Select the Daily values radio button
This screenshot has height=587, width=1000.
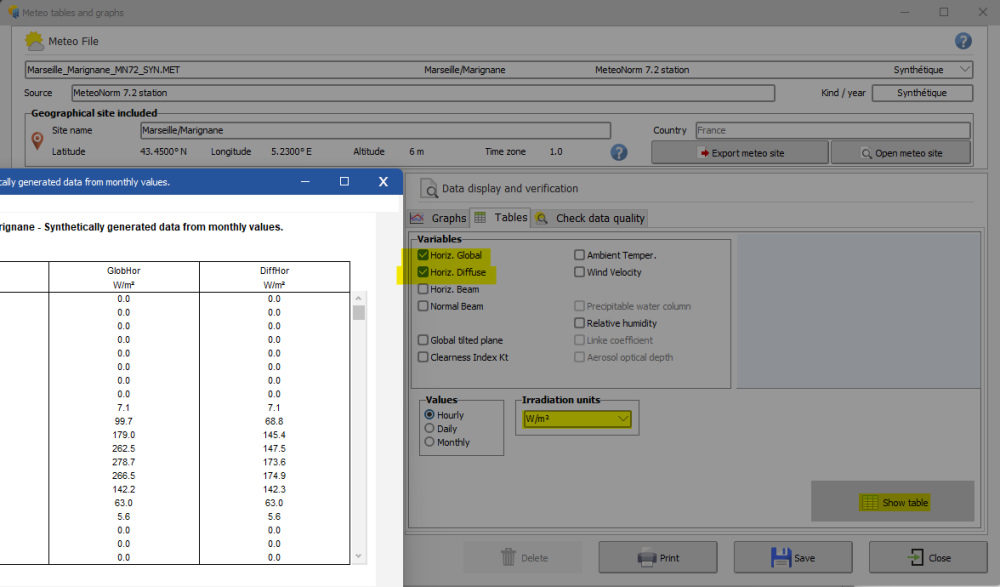431,429
